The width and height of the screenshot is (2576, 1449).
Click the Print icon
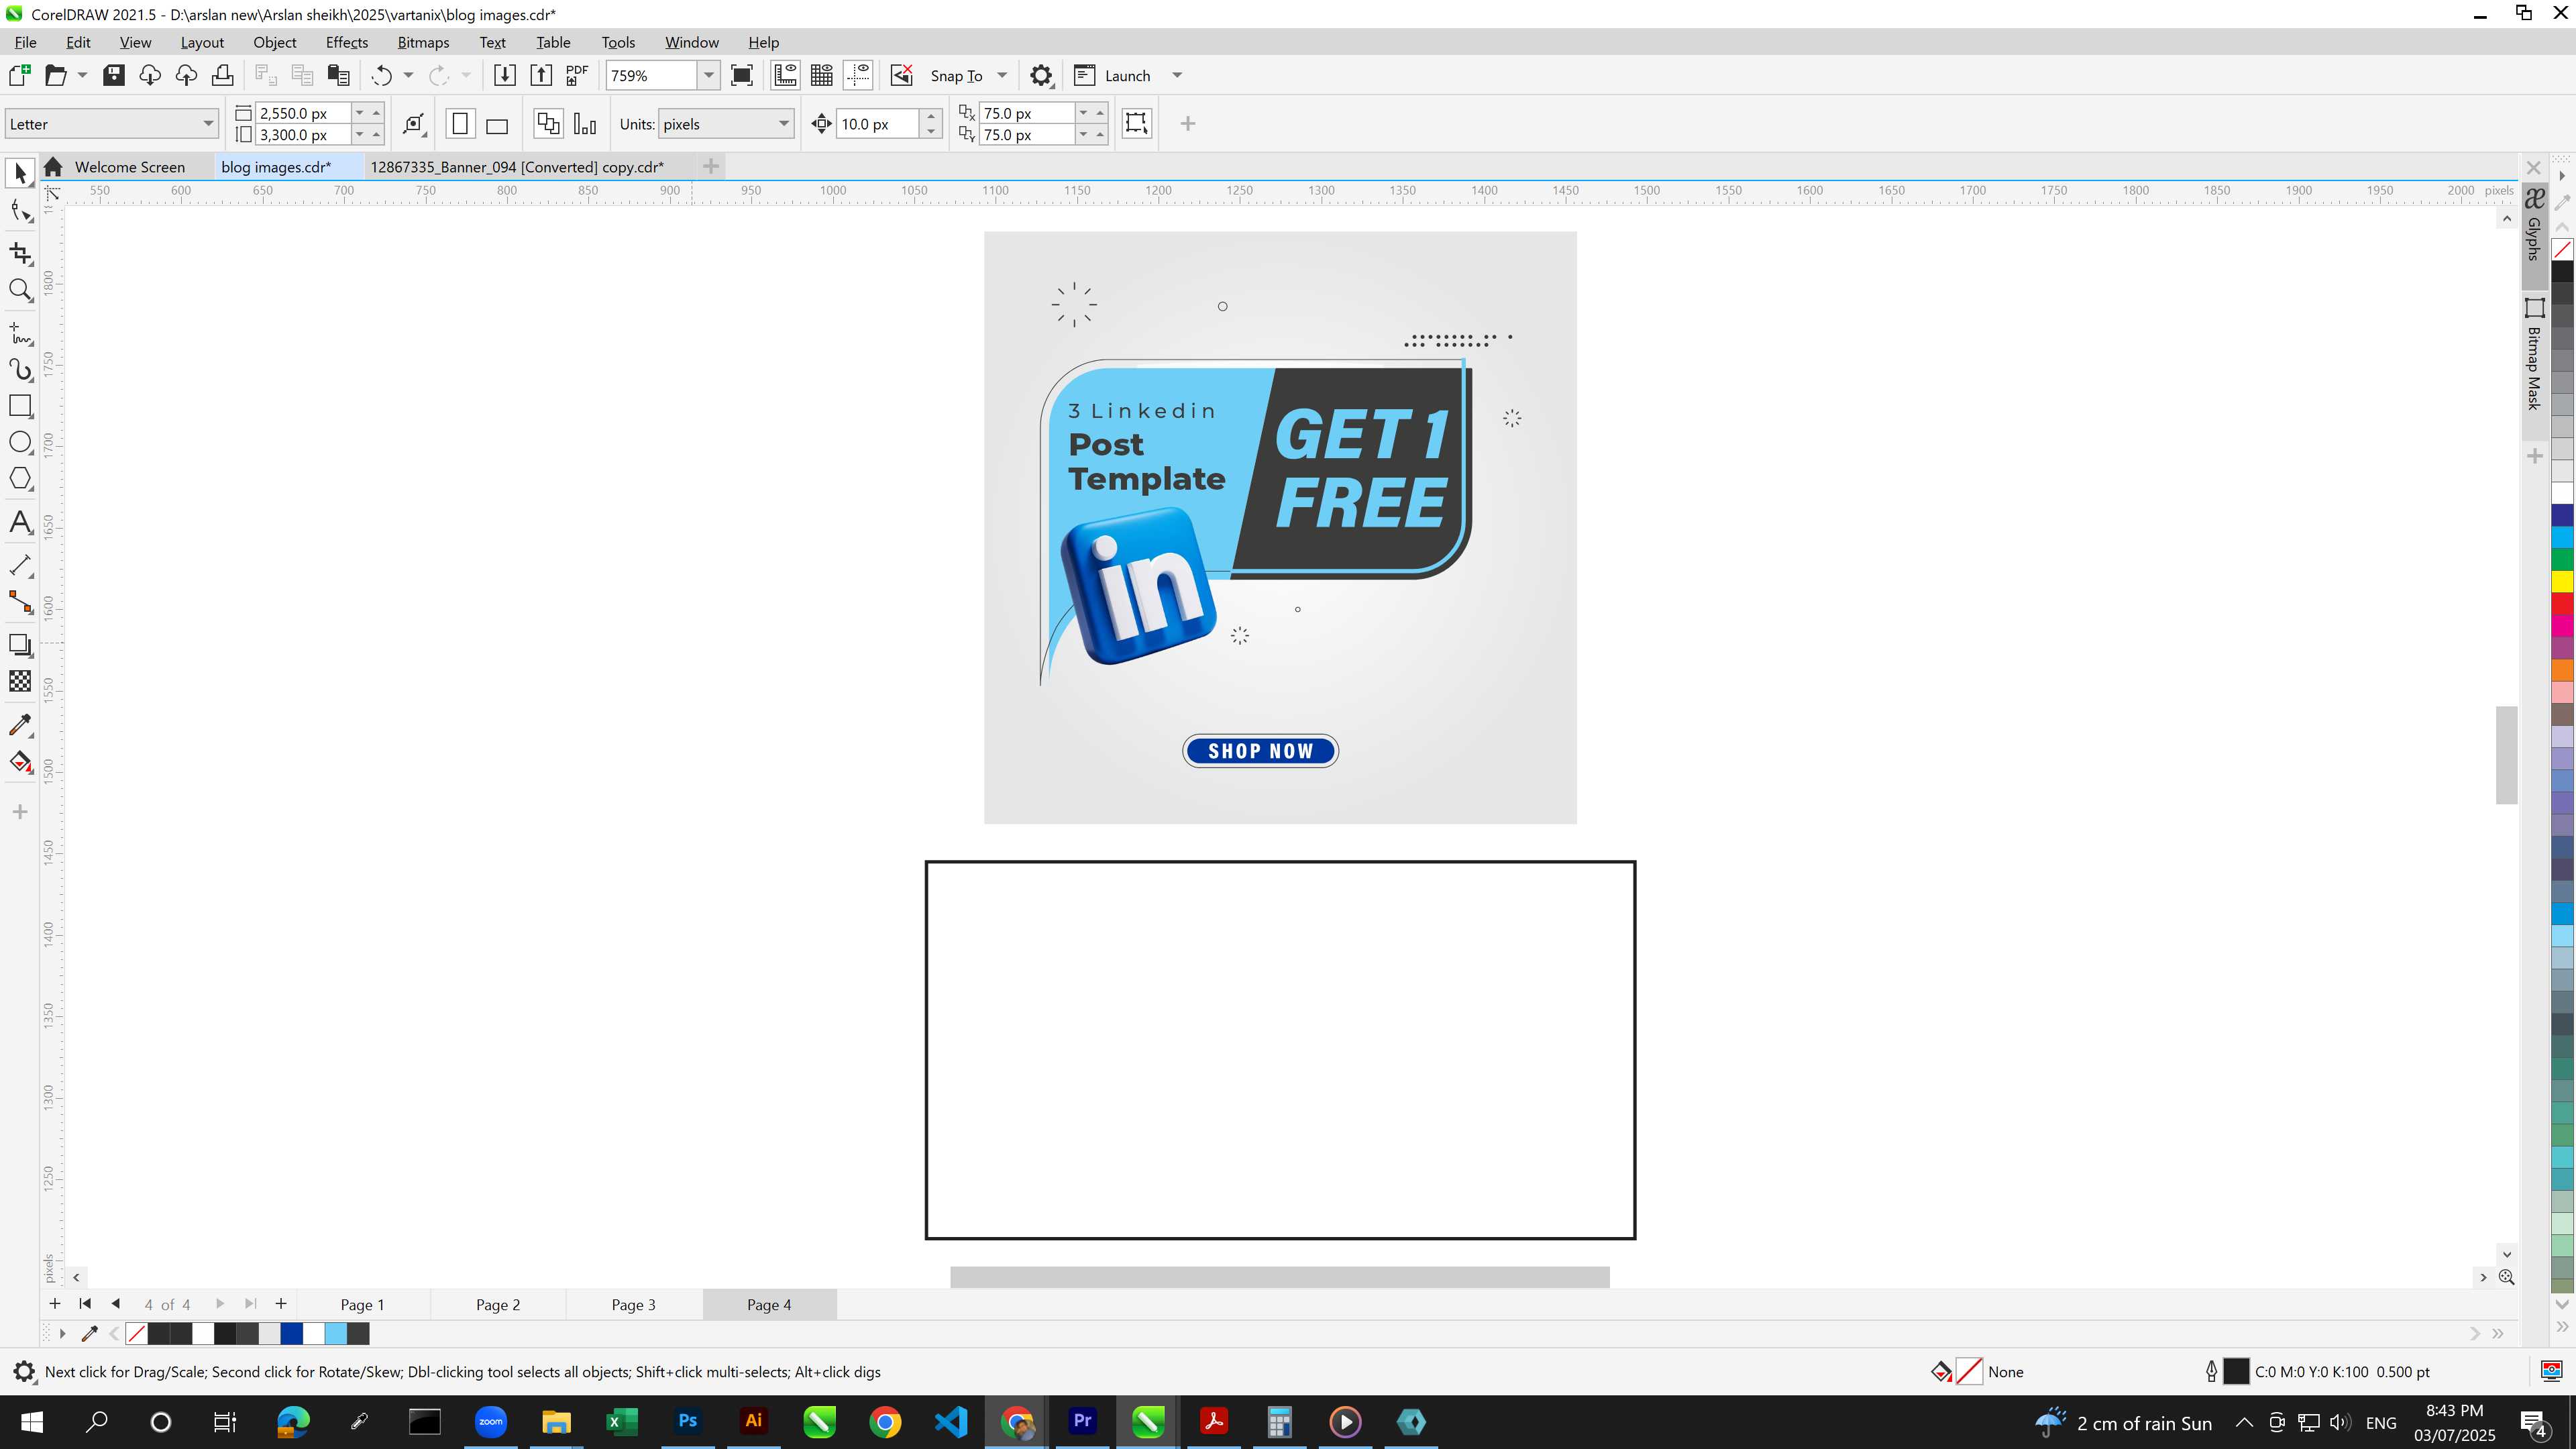click(x=222, y=76)
